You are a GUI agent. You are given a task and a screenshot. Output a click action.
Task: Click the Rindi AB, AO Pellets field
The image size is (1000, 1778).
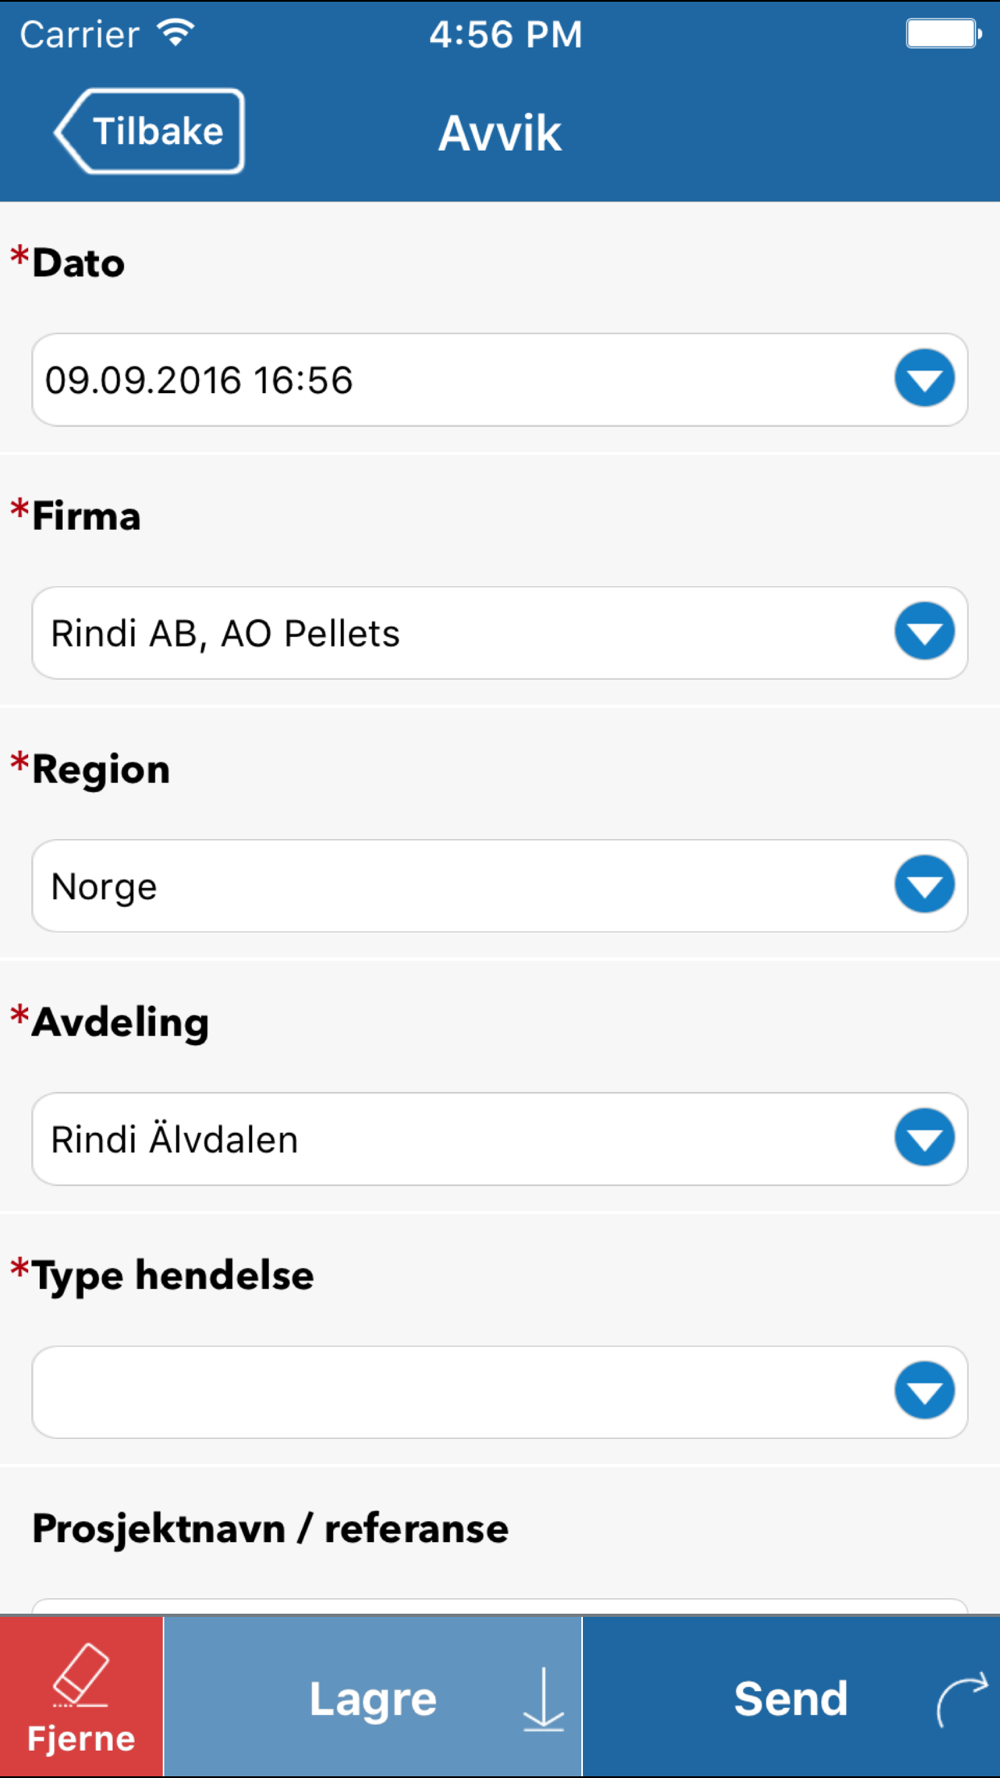[x=500, y=633]
